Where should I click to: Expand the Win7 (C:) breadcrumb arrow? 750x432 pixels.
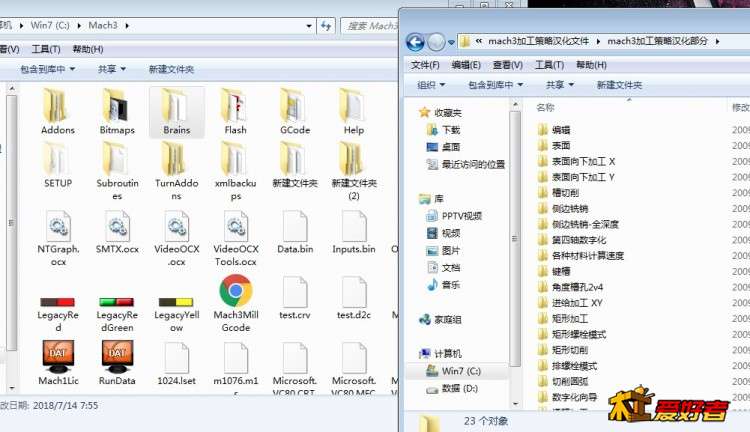click(79, 26)
